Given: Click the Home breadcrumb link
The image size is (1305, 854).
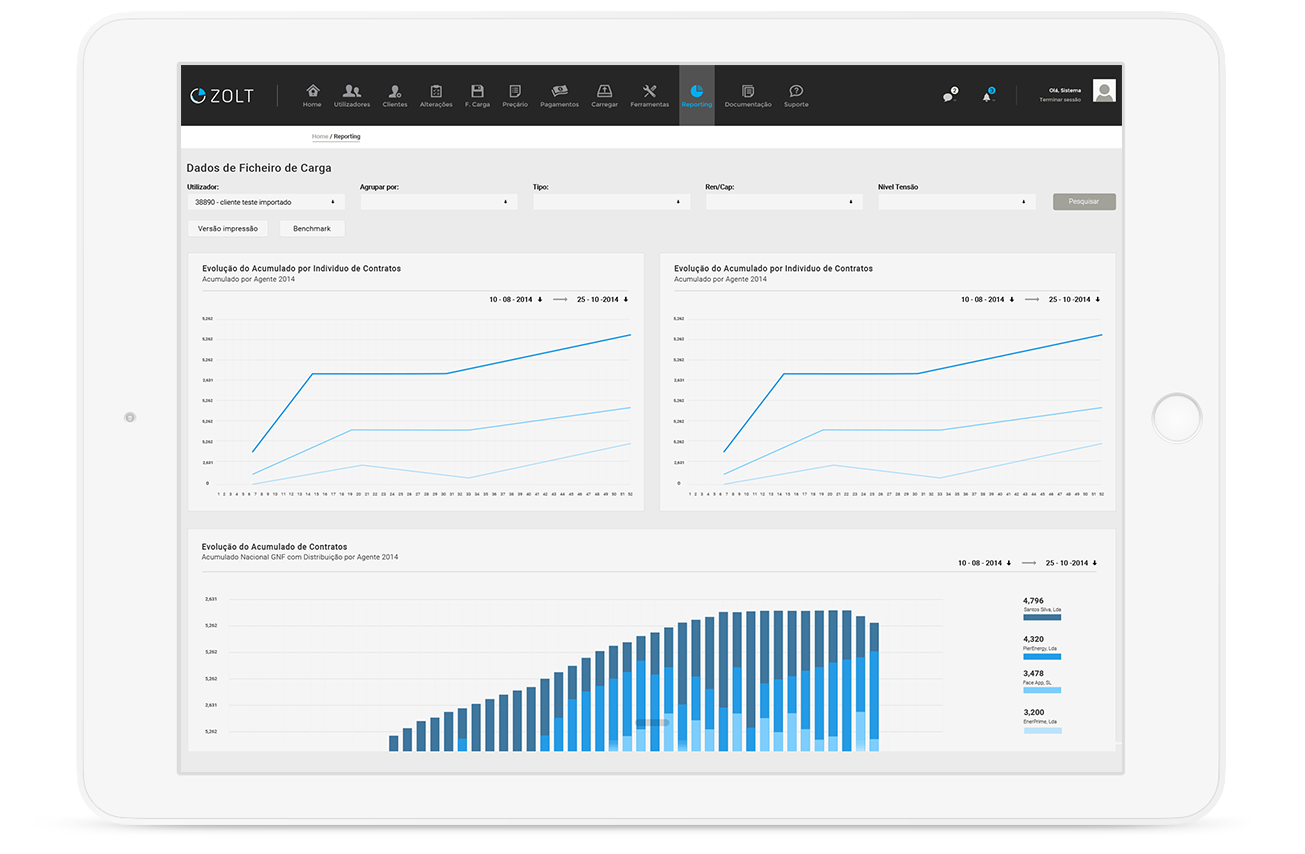Looking at the screenshot, I should [320, 136].
